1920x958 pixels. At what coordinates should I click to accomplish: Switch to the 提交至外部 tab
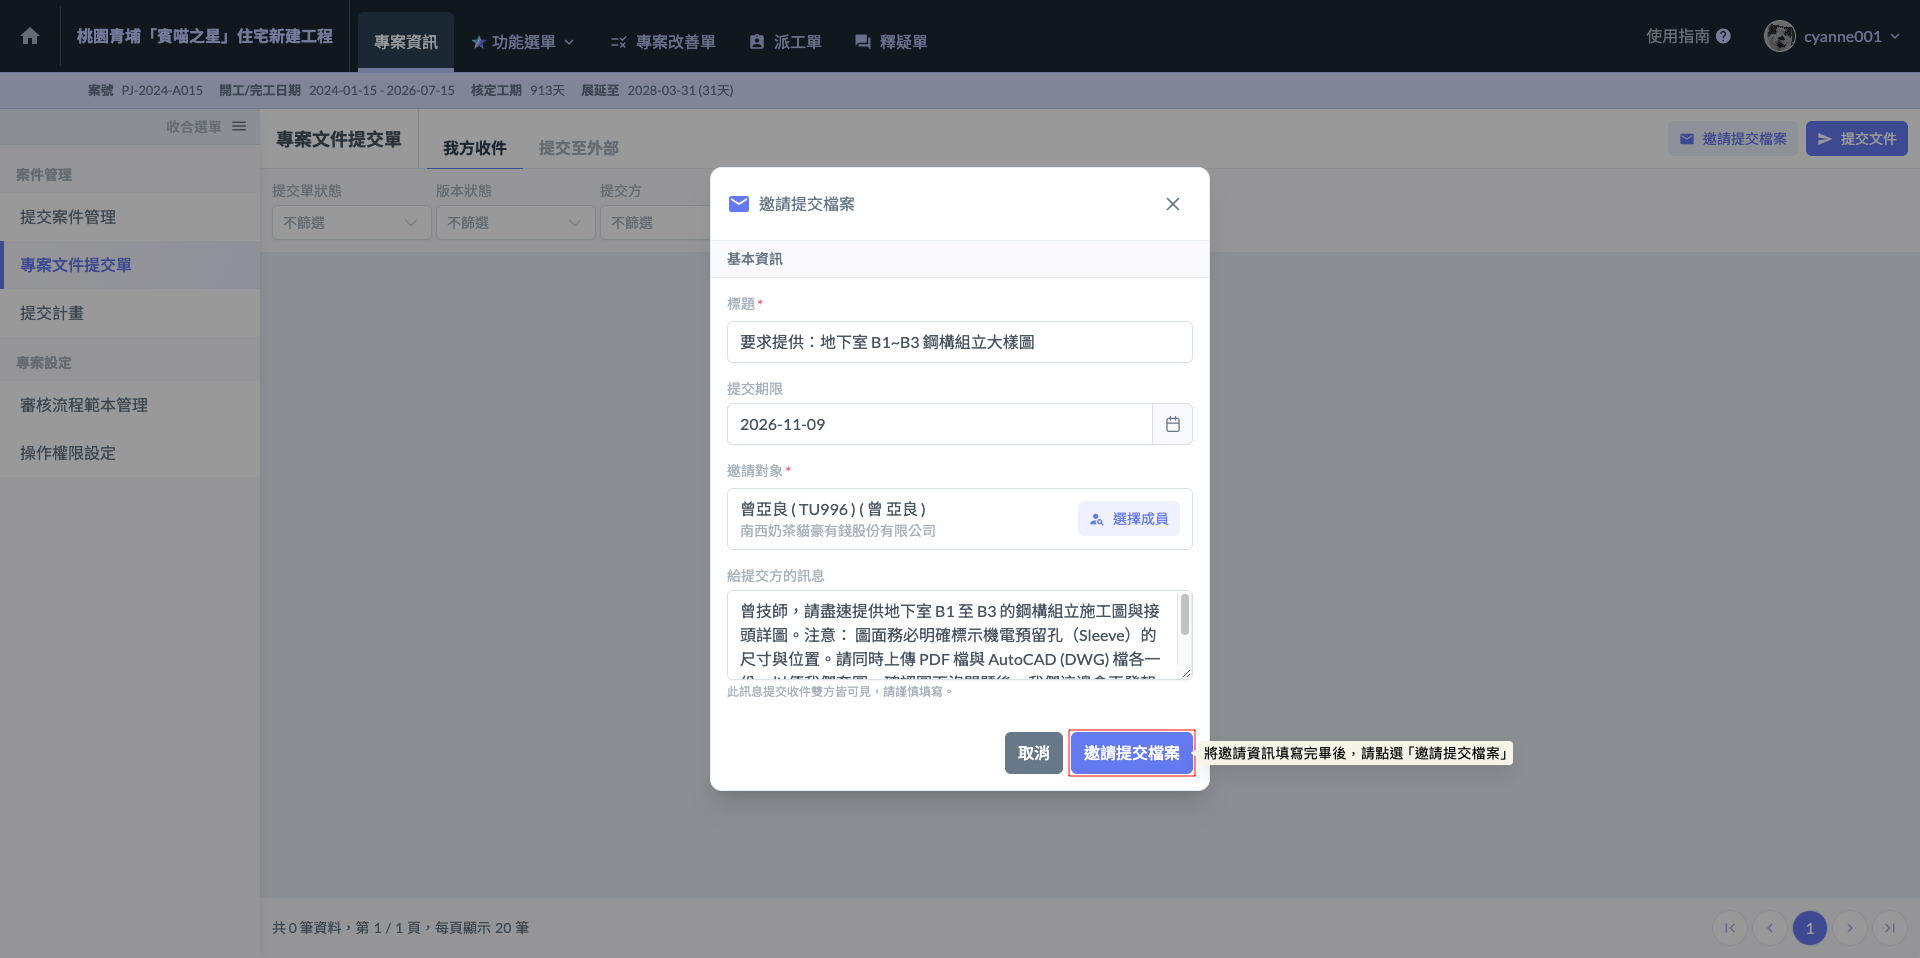[x=579, y=148]
